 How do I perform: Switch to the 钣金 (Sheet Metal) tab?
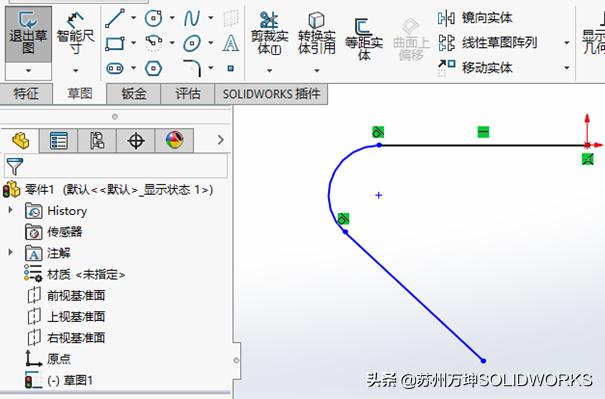[134, 94]
